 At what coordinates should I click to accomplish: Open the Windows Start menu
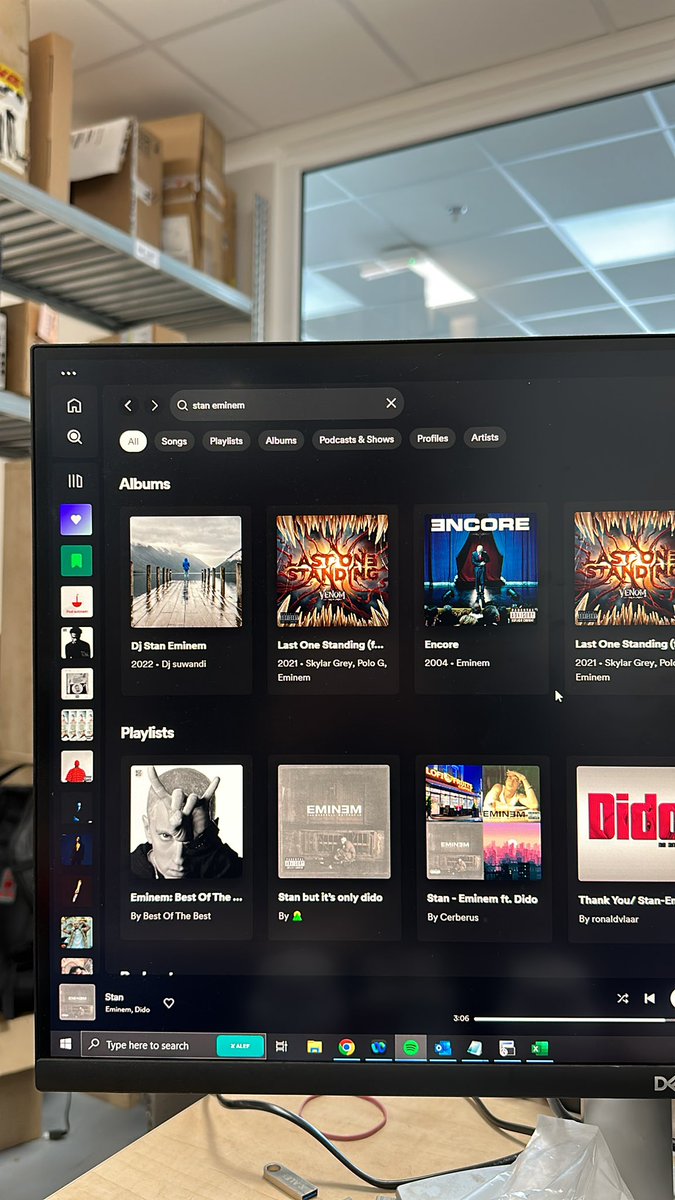(66, 1044)
